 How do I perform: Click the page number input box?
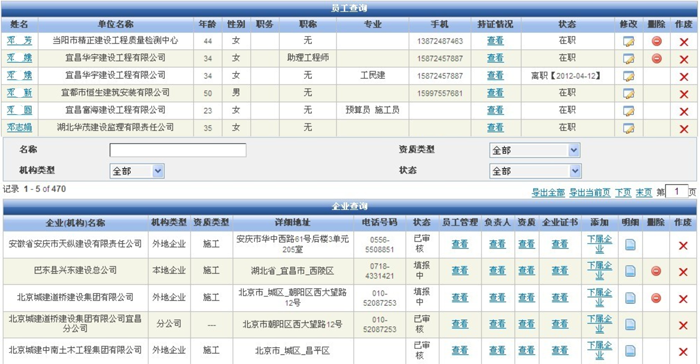(676, 192)
